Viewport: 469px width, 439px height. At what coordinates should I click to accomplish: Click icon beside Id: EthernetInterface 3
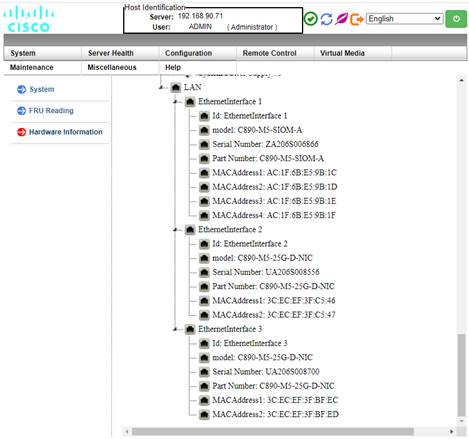pyautogui.click(x=204, y=343)
